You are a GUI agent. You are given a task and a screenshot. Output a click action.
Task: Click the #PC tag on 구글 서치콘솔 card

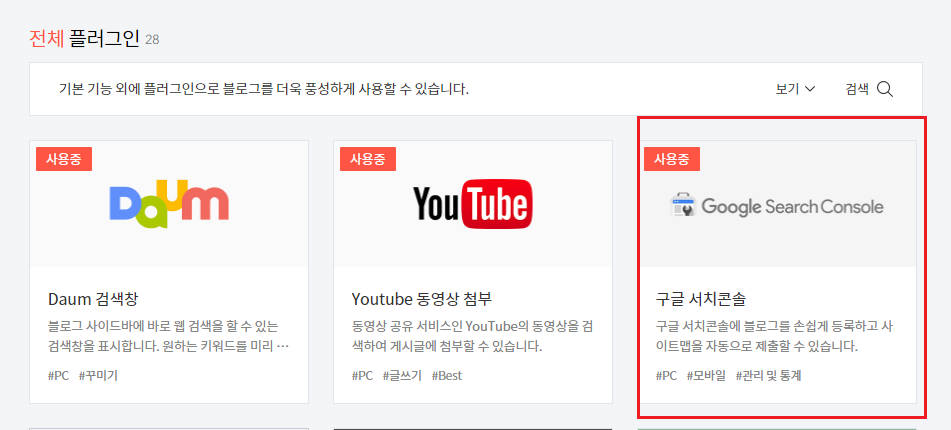coord(666,375)
